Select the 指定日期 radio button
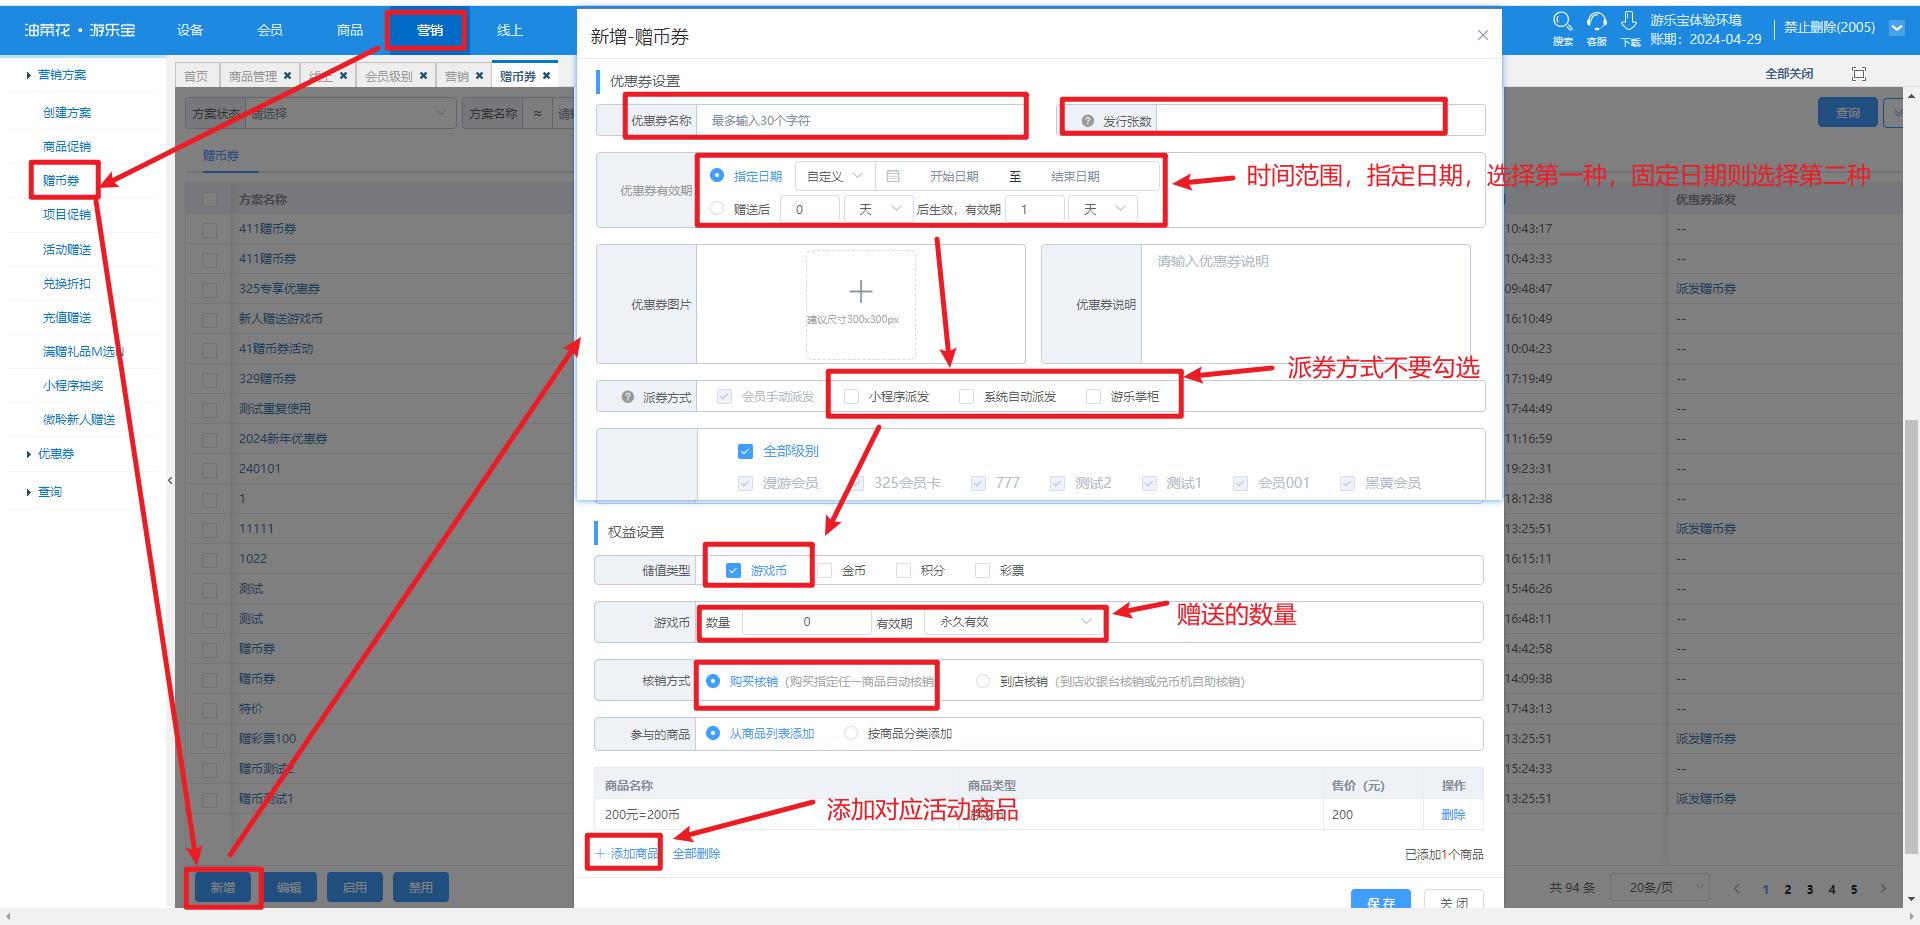Image resolution: width=1920 pixels, height=925 pixels. (716, 175)
